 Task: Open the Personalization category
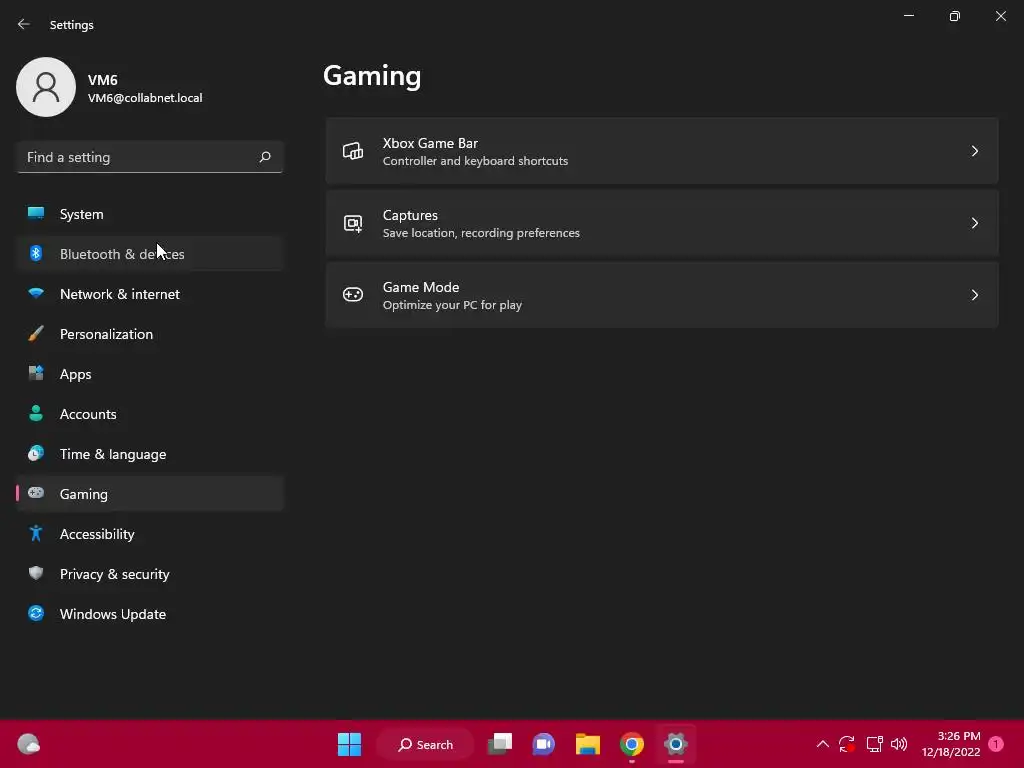150,334
